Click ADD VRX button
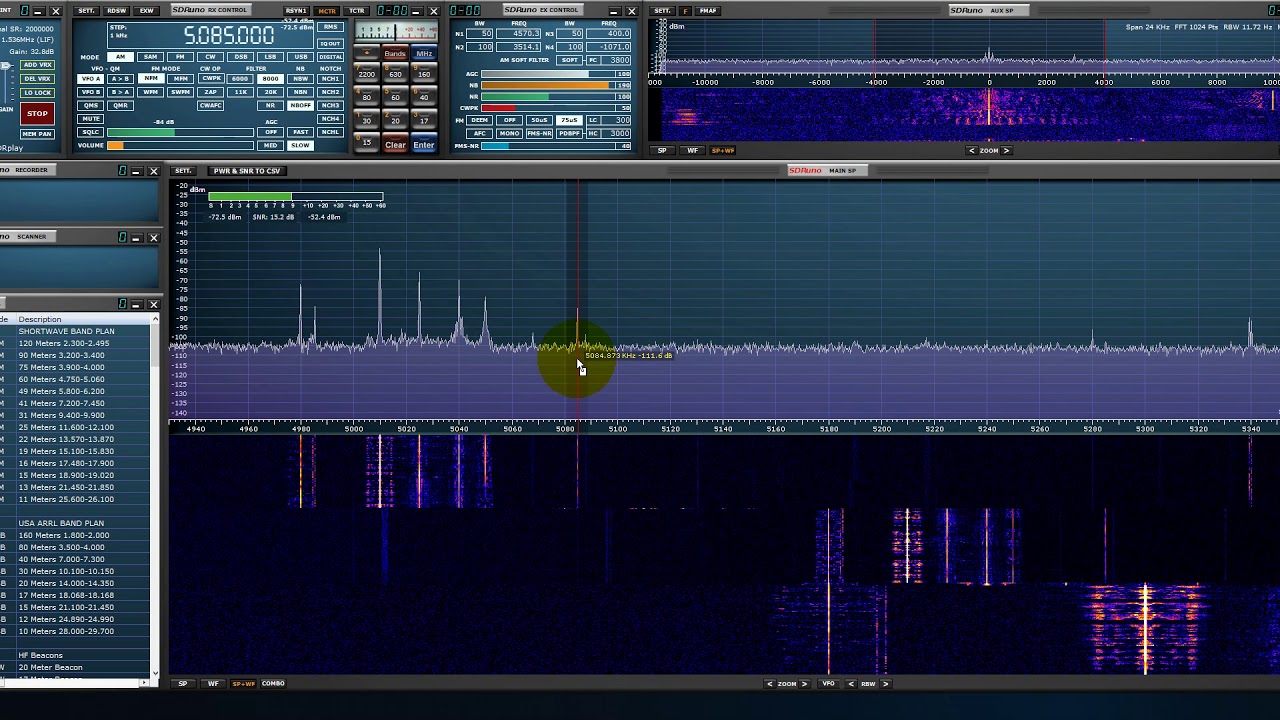 (37, 65)
